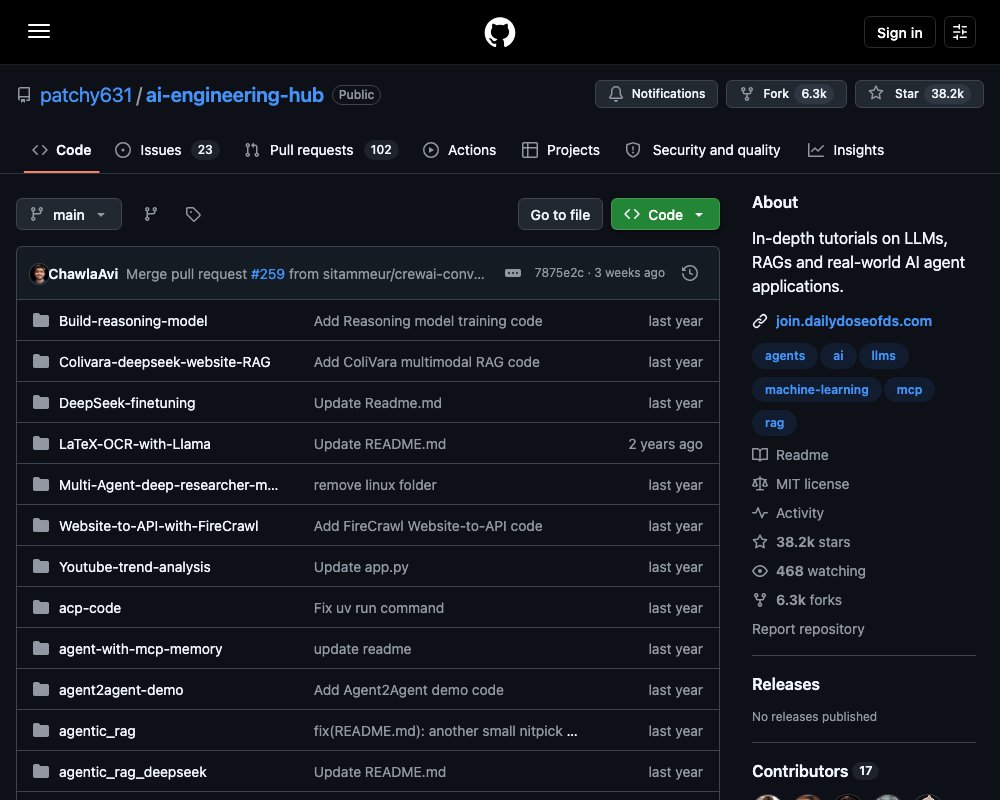Select the mcp topic tag
Screen dimensions: 1000x800
909,389
